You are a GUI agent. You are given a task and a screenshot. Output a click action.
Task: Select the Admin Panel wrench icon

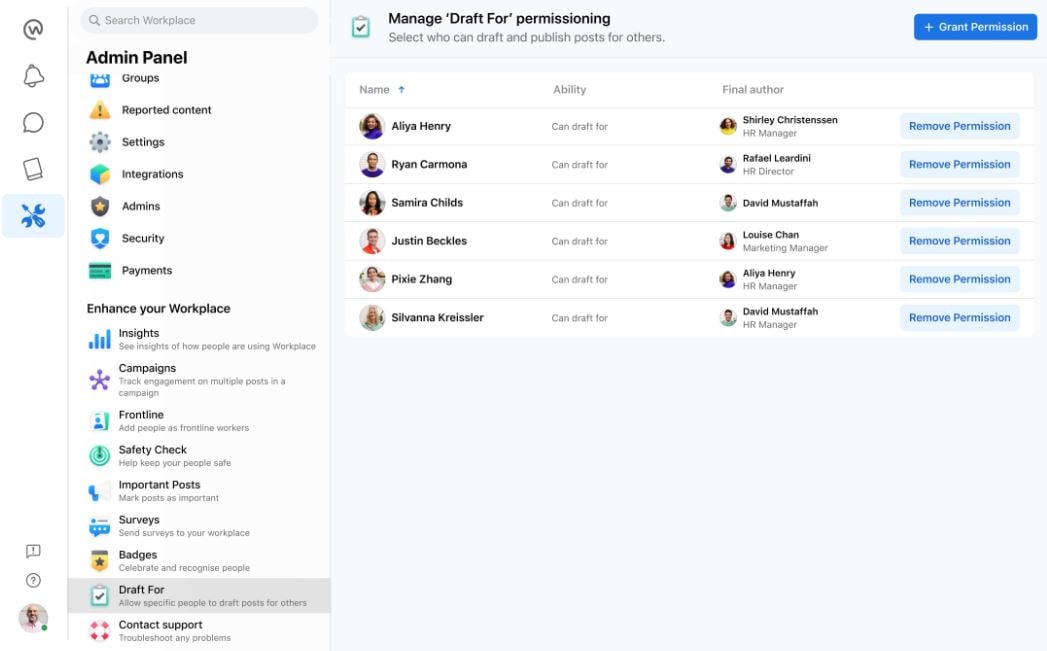33,215
